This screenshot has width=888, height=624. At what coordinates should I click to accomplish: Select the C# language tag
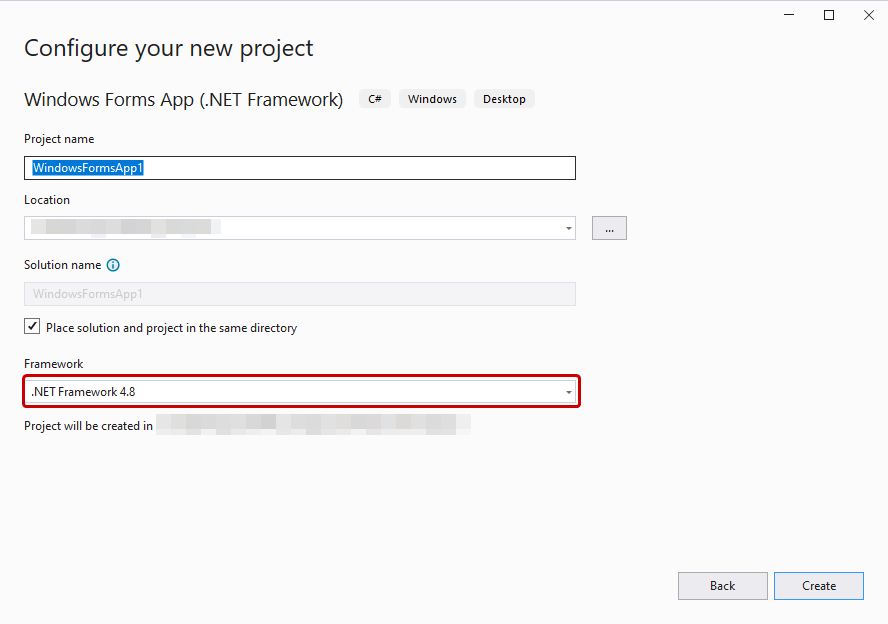(x=374, y=99)
